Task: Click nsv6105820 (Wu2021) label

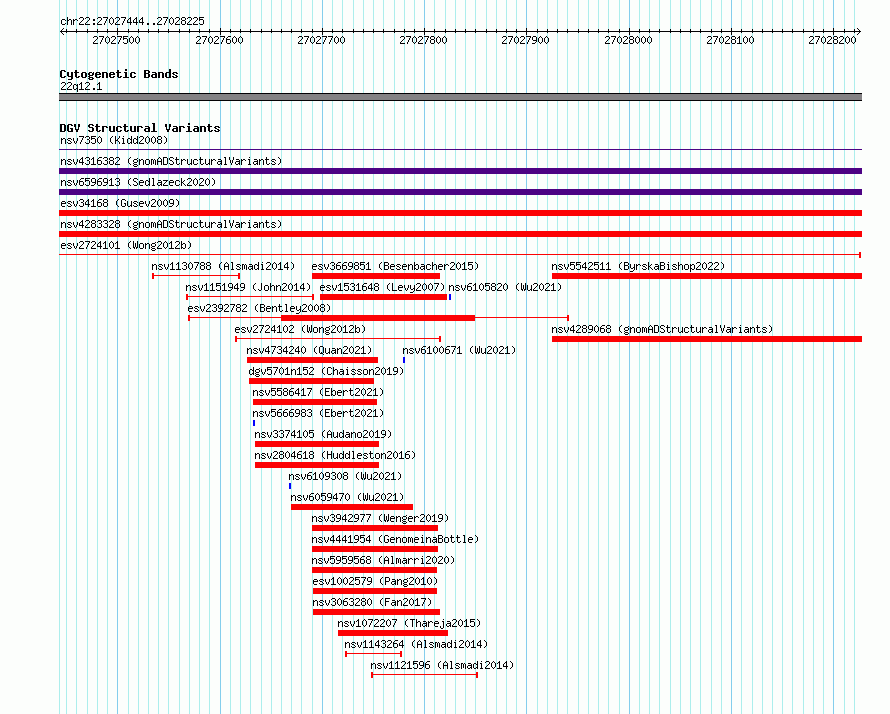Action: click(x=505, y=287)
